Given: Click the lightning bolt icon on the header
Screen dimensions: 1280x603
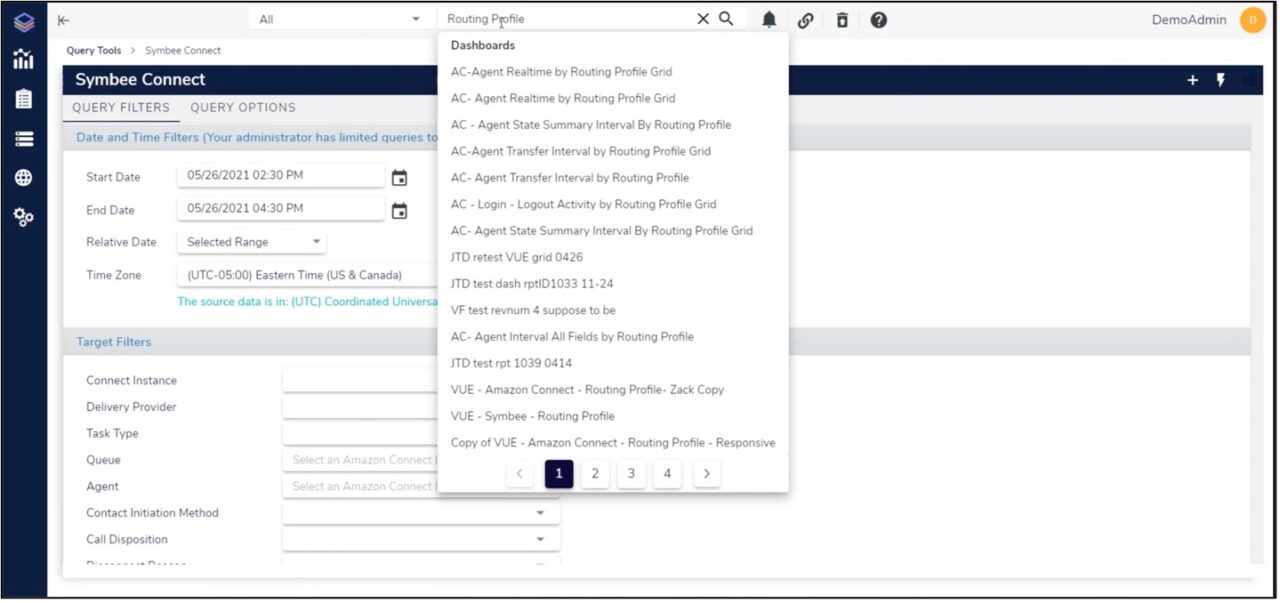Looking at the screenshot, I should pos(1221,80).
